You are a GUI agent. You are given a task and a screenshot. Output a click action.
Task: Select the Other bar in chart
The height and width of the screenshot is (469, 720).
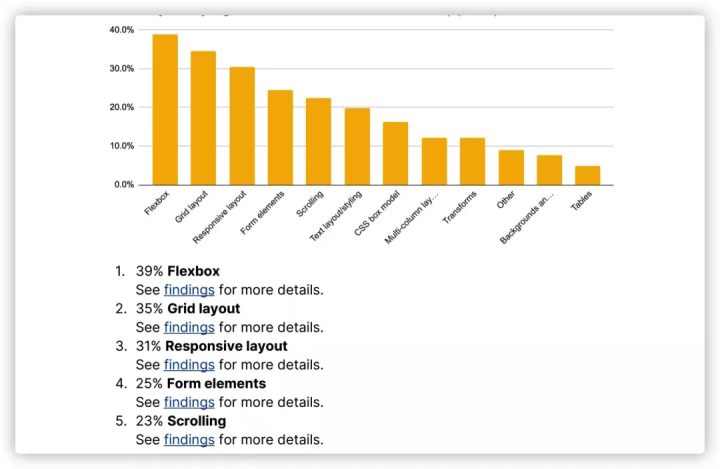511,168
